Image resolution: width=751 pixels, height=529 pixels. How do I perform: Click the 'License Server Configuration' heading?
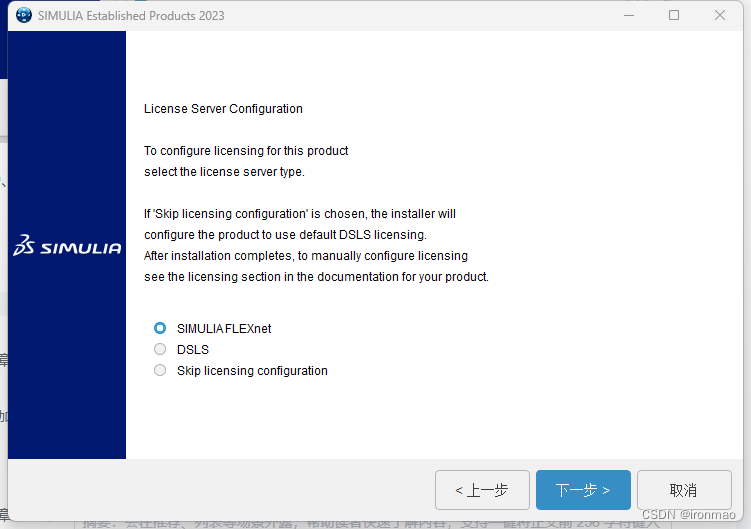223,109
